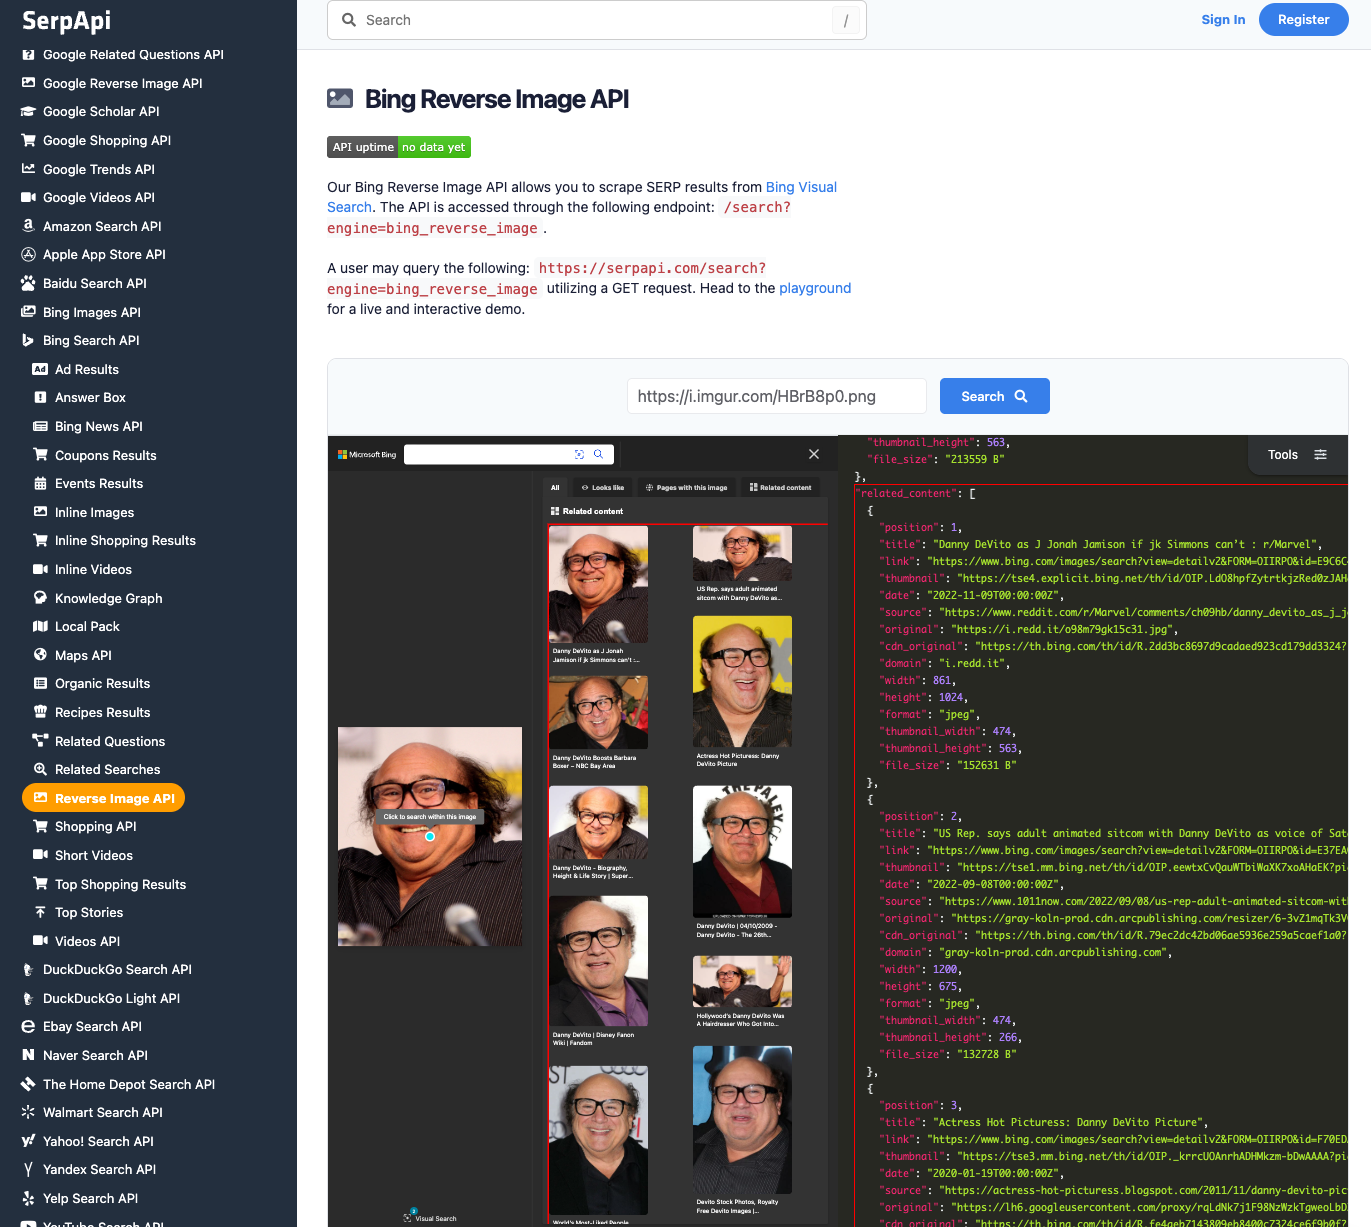Open Top Stories in the sidebar
Image resolution: width=1371 pixels, height=1227 pixels.
pos(89,913)
